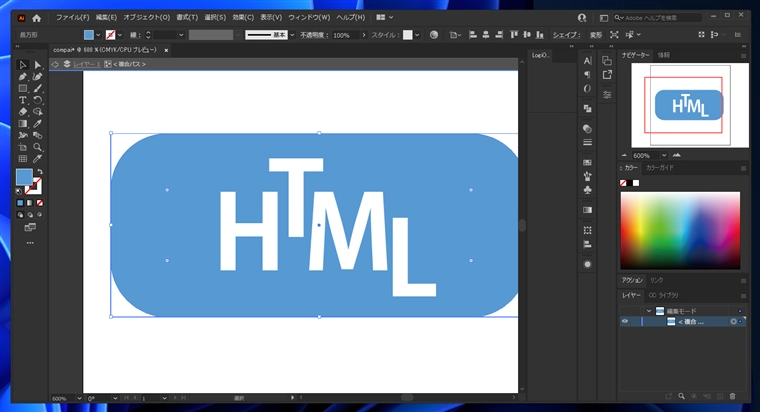Open navigator zoom level dropdown
Image resolution: width=760 pixels, height=412 pixels.
664,156
